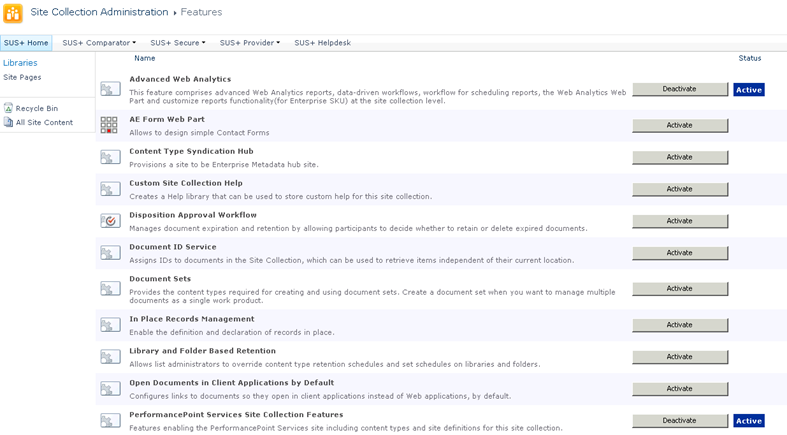Screen dimensions: 787x435
Task: Activate the Document ID Service feature
Action: (680, 253)
